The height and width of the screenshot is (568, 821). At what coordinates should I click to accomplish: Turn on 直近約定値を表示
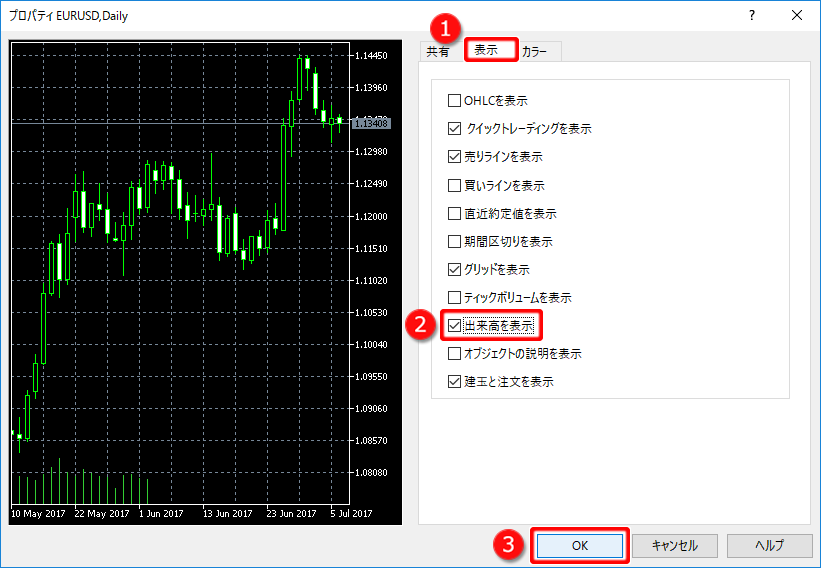[455, 213]
